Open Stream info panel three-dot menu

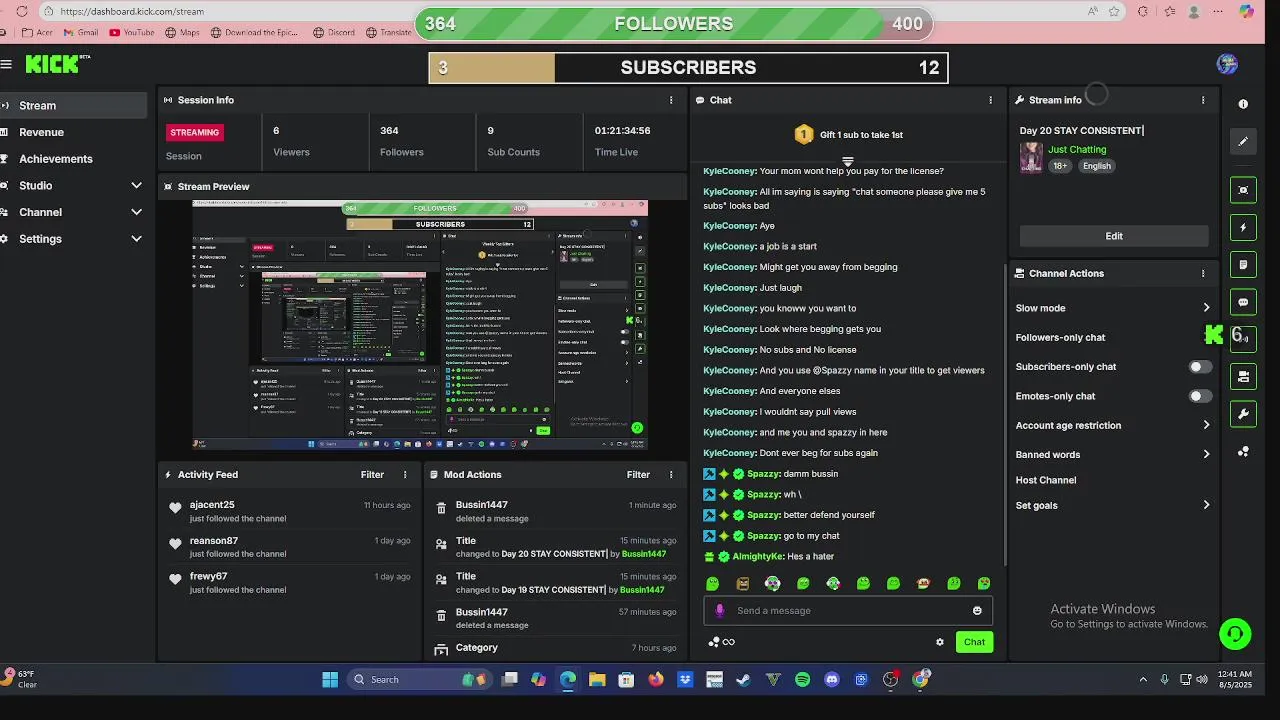coord(1203,100)
